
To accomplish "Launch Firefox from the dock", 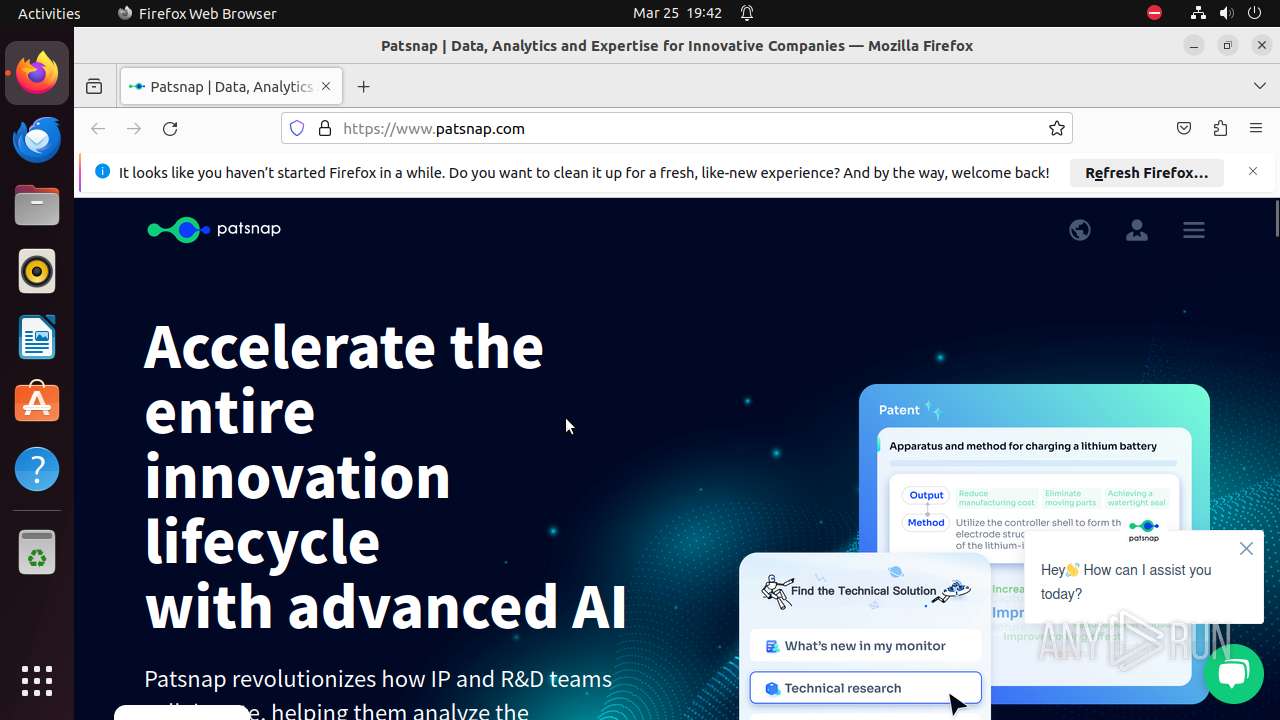I will pyautogui.click(x=37, y=73).
